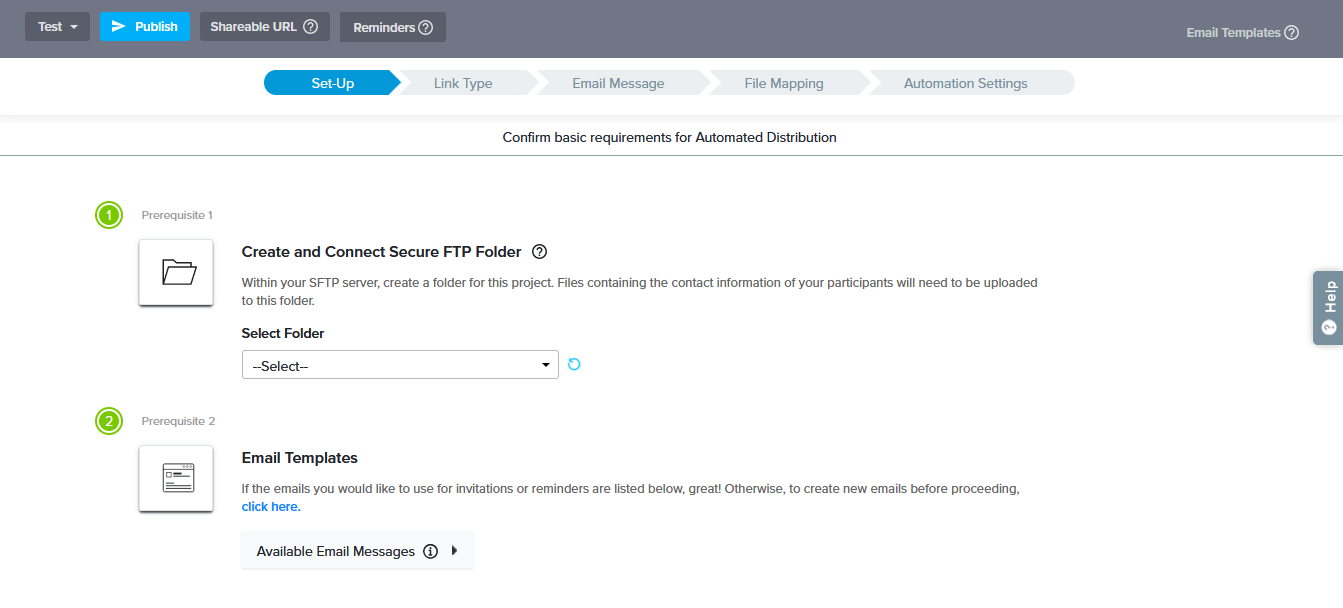Screen dimensions: 1343x608
Task: Go to the Link Type step
Action: [463, 83]
